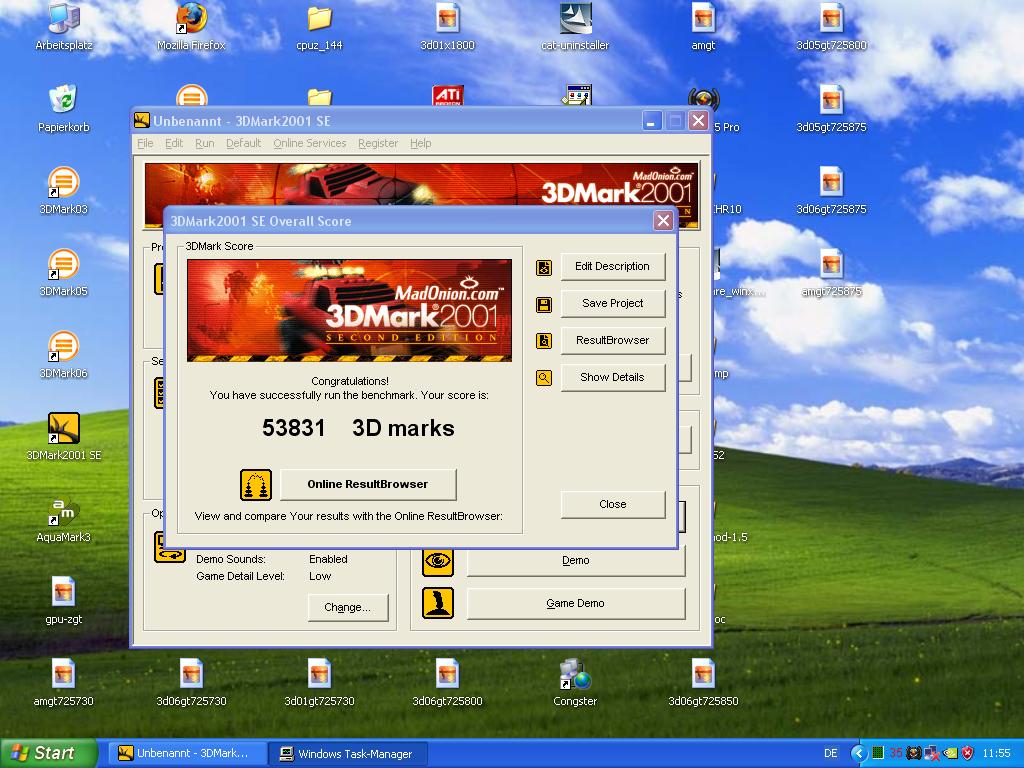1024x768 pixels.
Task: Open the Help menu
Action: [421, 143]
